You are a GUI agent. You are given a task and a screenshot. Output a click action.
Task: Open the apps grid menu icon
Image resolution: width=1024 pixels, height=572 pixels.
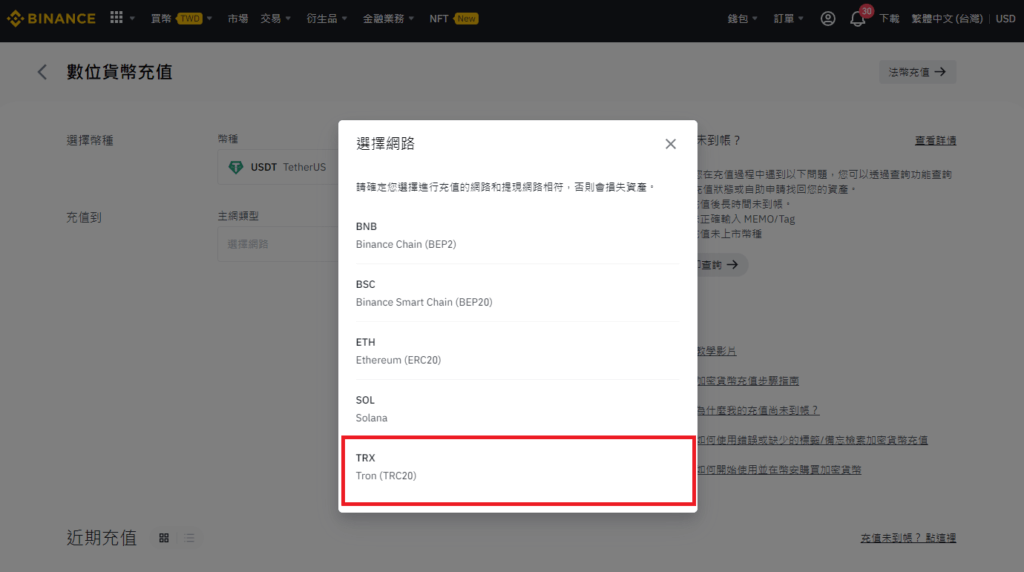tap(116, 18)
